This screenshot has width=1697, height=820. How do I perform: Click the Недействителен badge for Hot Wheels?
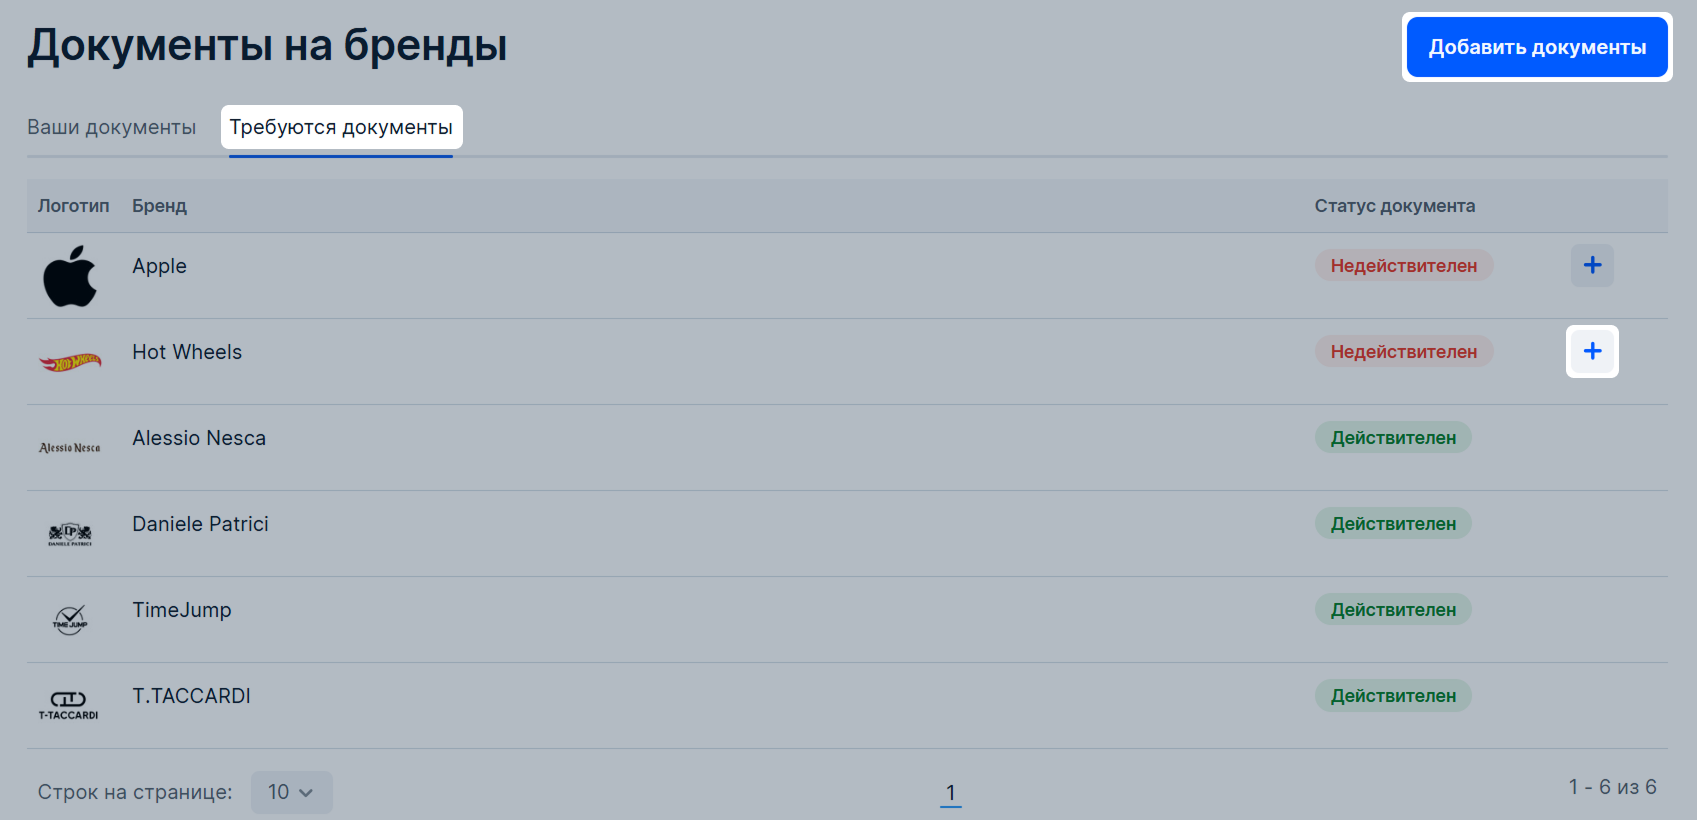(1404, 352)
